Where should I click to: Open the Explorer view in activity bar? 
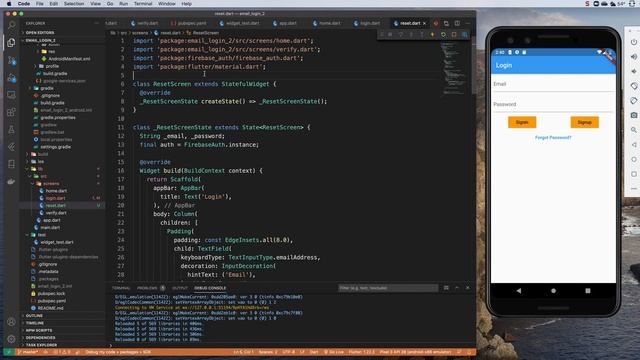(x=11, y=42)
